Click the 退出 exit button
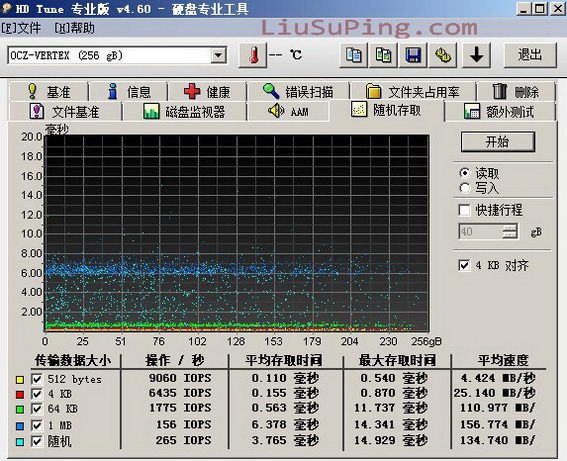The image size is (567, 461). [x=530, y=55]
